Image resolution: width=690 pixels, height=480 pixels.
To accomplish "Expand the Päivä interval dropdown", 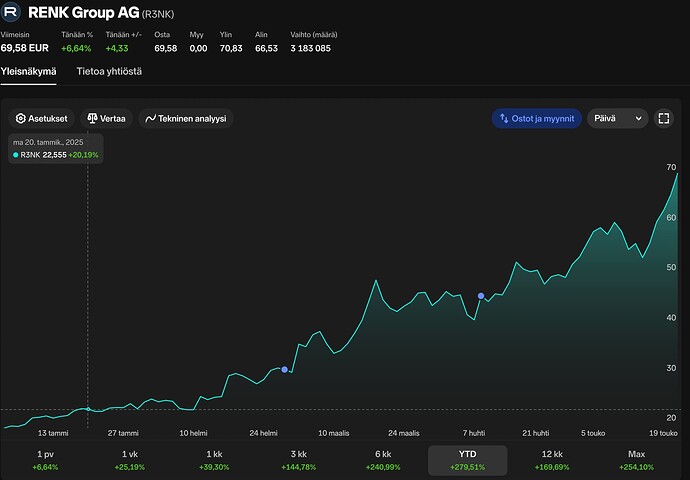I will (618, 118).
